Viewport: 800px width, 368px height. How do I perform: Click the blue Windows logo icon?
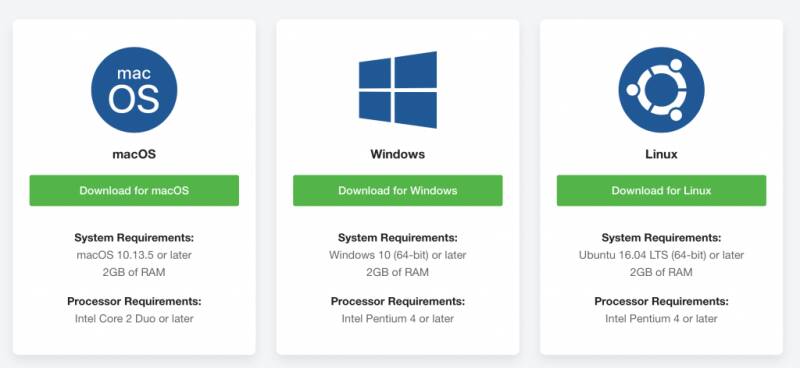click(x=398, y=89)
